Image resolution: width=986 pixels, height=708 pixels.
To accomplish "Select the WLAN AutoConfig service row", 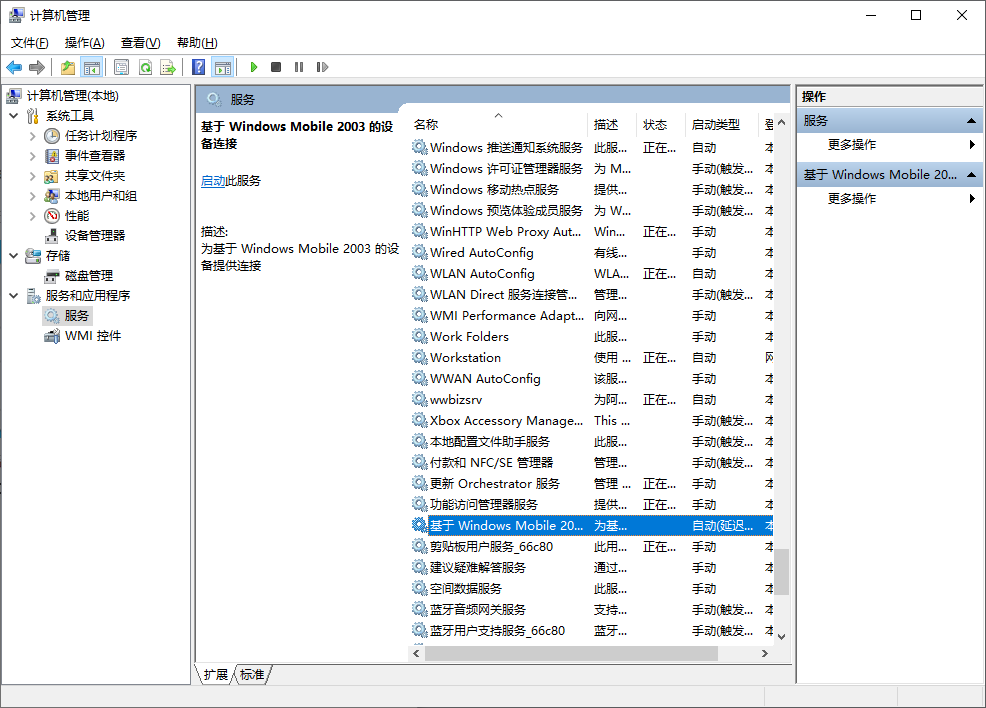I will (x=482, y=274).
